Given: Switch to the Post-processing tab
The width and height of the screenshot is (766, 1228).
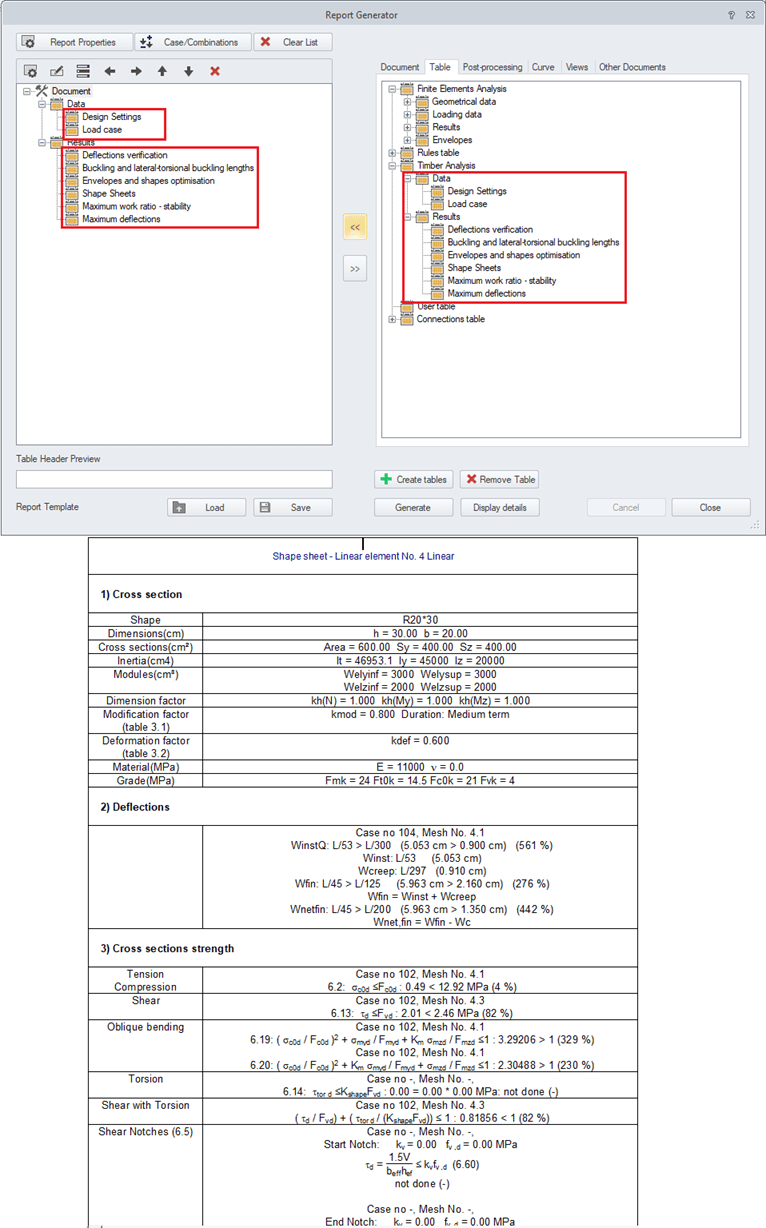Looking at the screenshot, I should [x=492, y=67].
